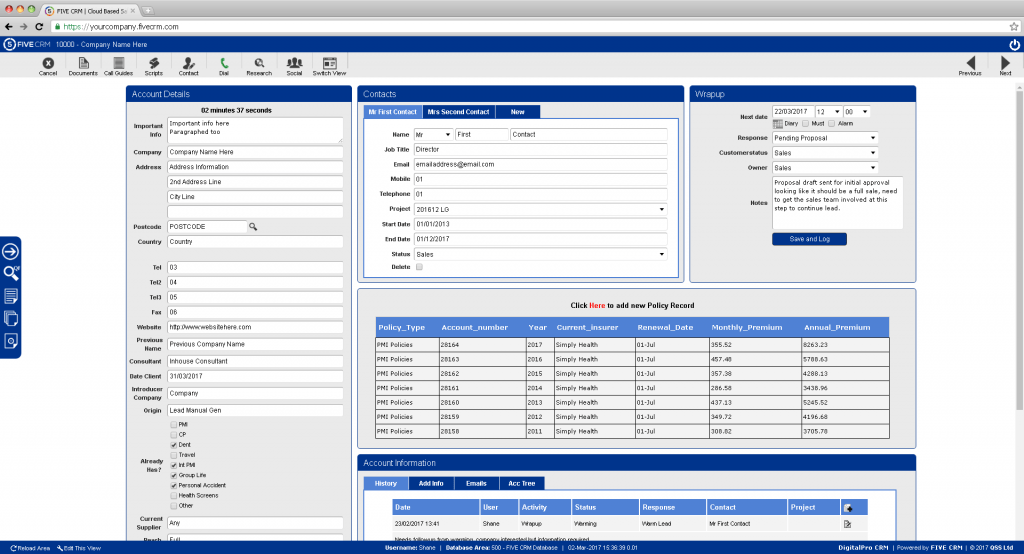This screenshot has width=1024, height=554.
Task: Tick the Alarm checkbox
Action: (x=831, y=123)
